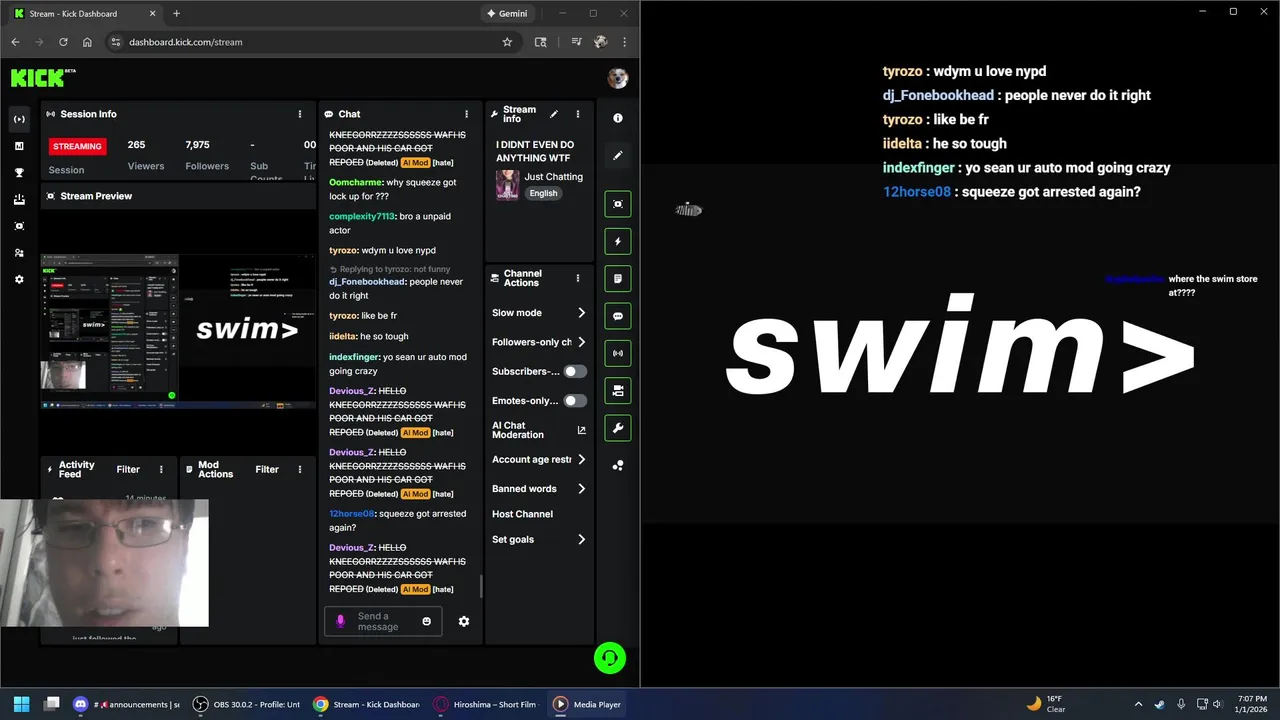Switch to OBS in taskbar
Screen dimensions: 1280x720
(247, 704)
